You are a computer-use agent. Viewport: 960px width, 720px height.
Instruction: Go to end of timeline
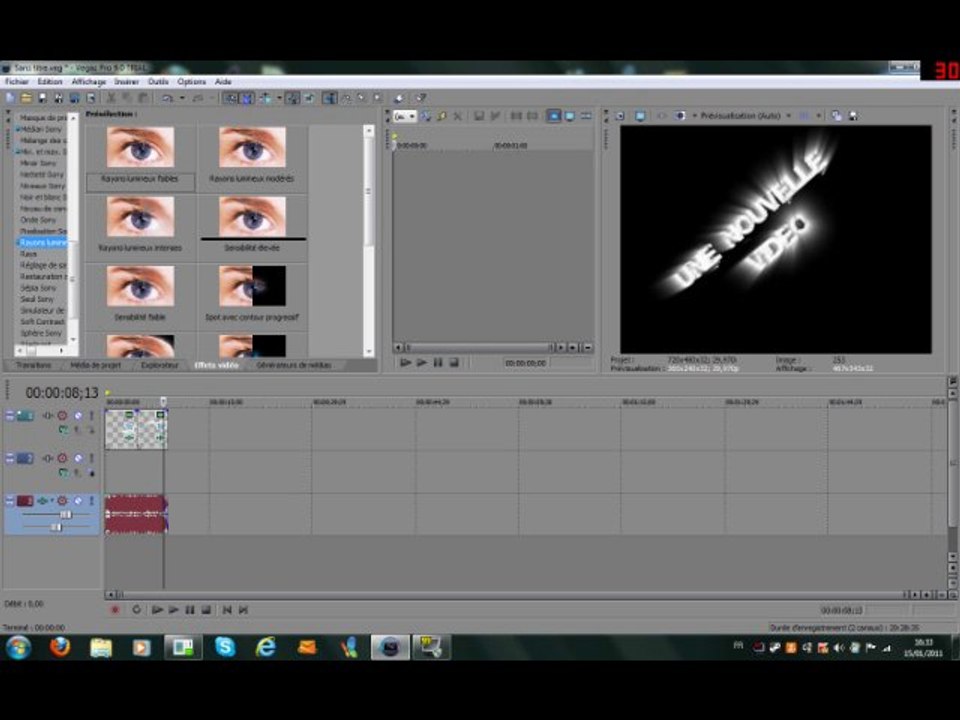(243, 610)
